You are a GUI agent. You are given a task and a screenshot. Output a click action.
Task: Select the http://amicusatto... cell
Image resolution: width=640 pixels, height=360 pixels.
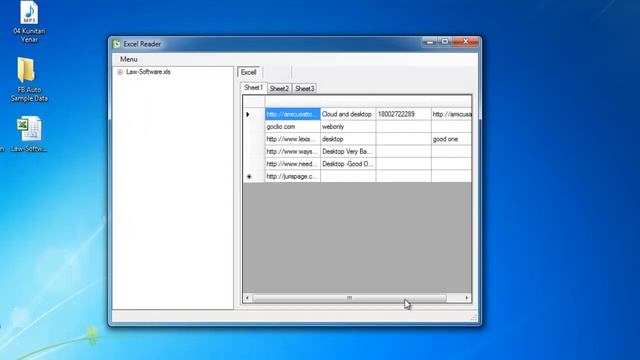(x=293, y=114)
